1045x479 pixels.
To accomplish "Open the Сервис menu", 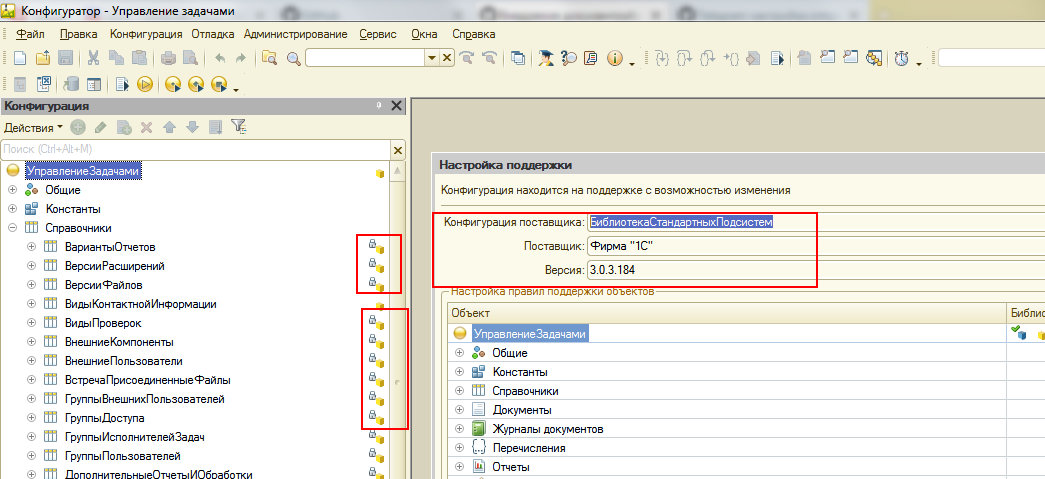I will coord(378,34).
